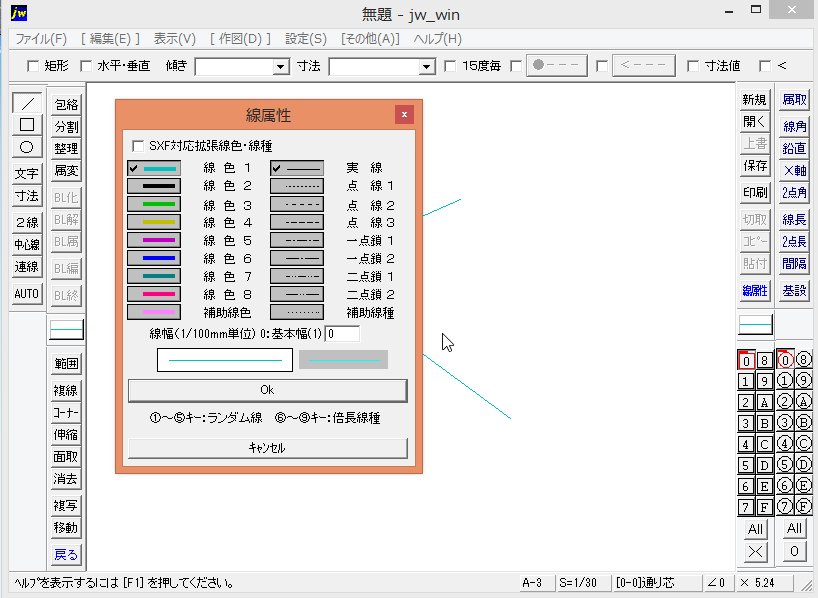Select layer group button ⑧
The width and height of the screenshot is (818, 598).
pos(803,360)
